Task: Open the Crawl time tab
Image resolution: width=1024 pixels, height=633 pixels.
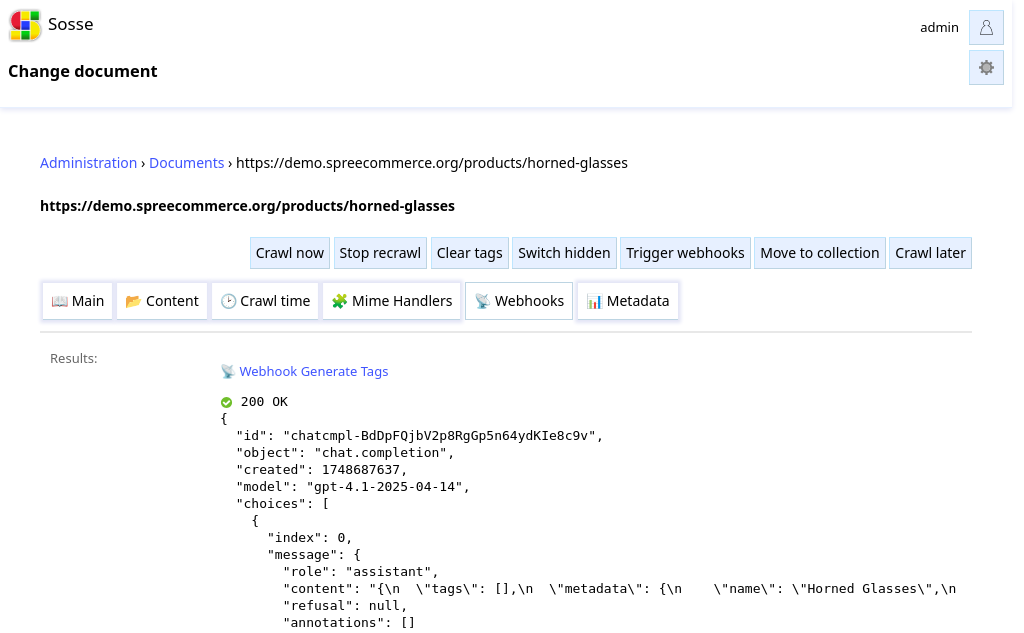Action: click(x=265, y=301)
